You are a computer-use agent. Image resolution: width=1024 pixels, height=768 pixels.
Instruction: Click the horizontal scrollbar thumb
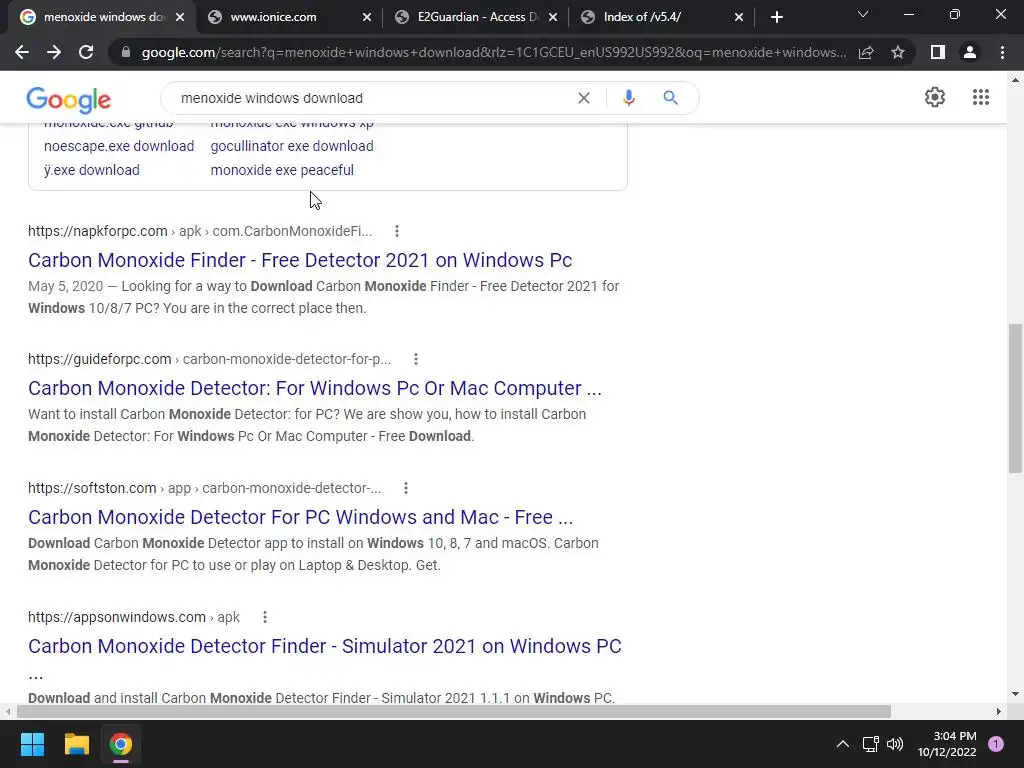(x=454, y=711)
